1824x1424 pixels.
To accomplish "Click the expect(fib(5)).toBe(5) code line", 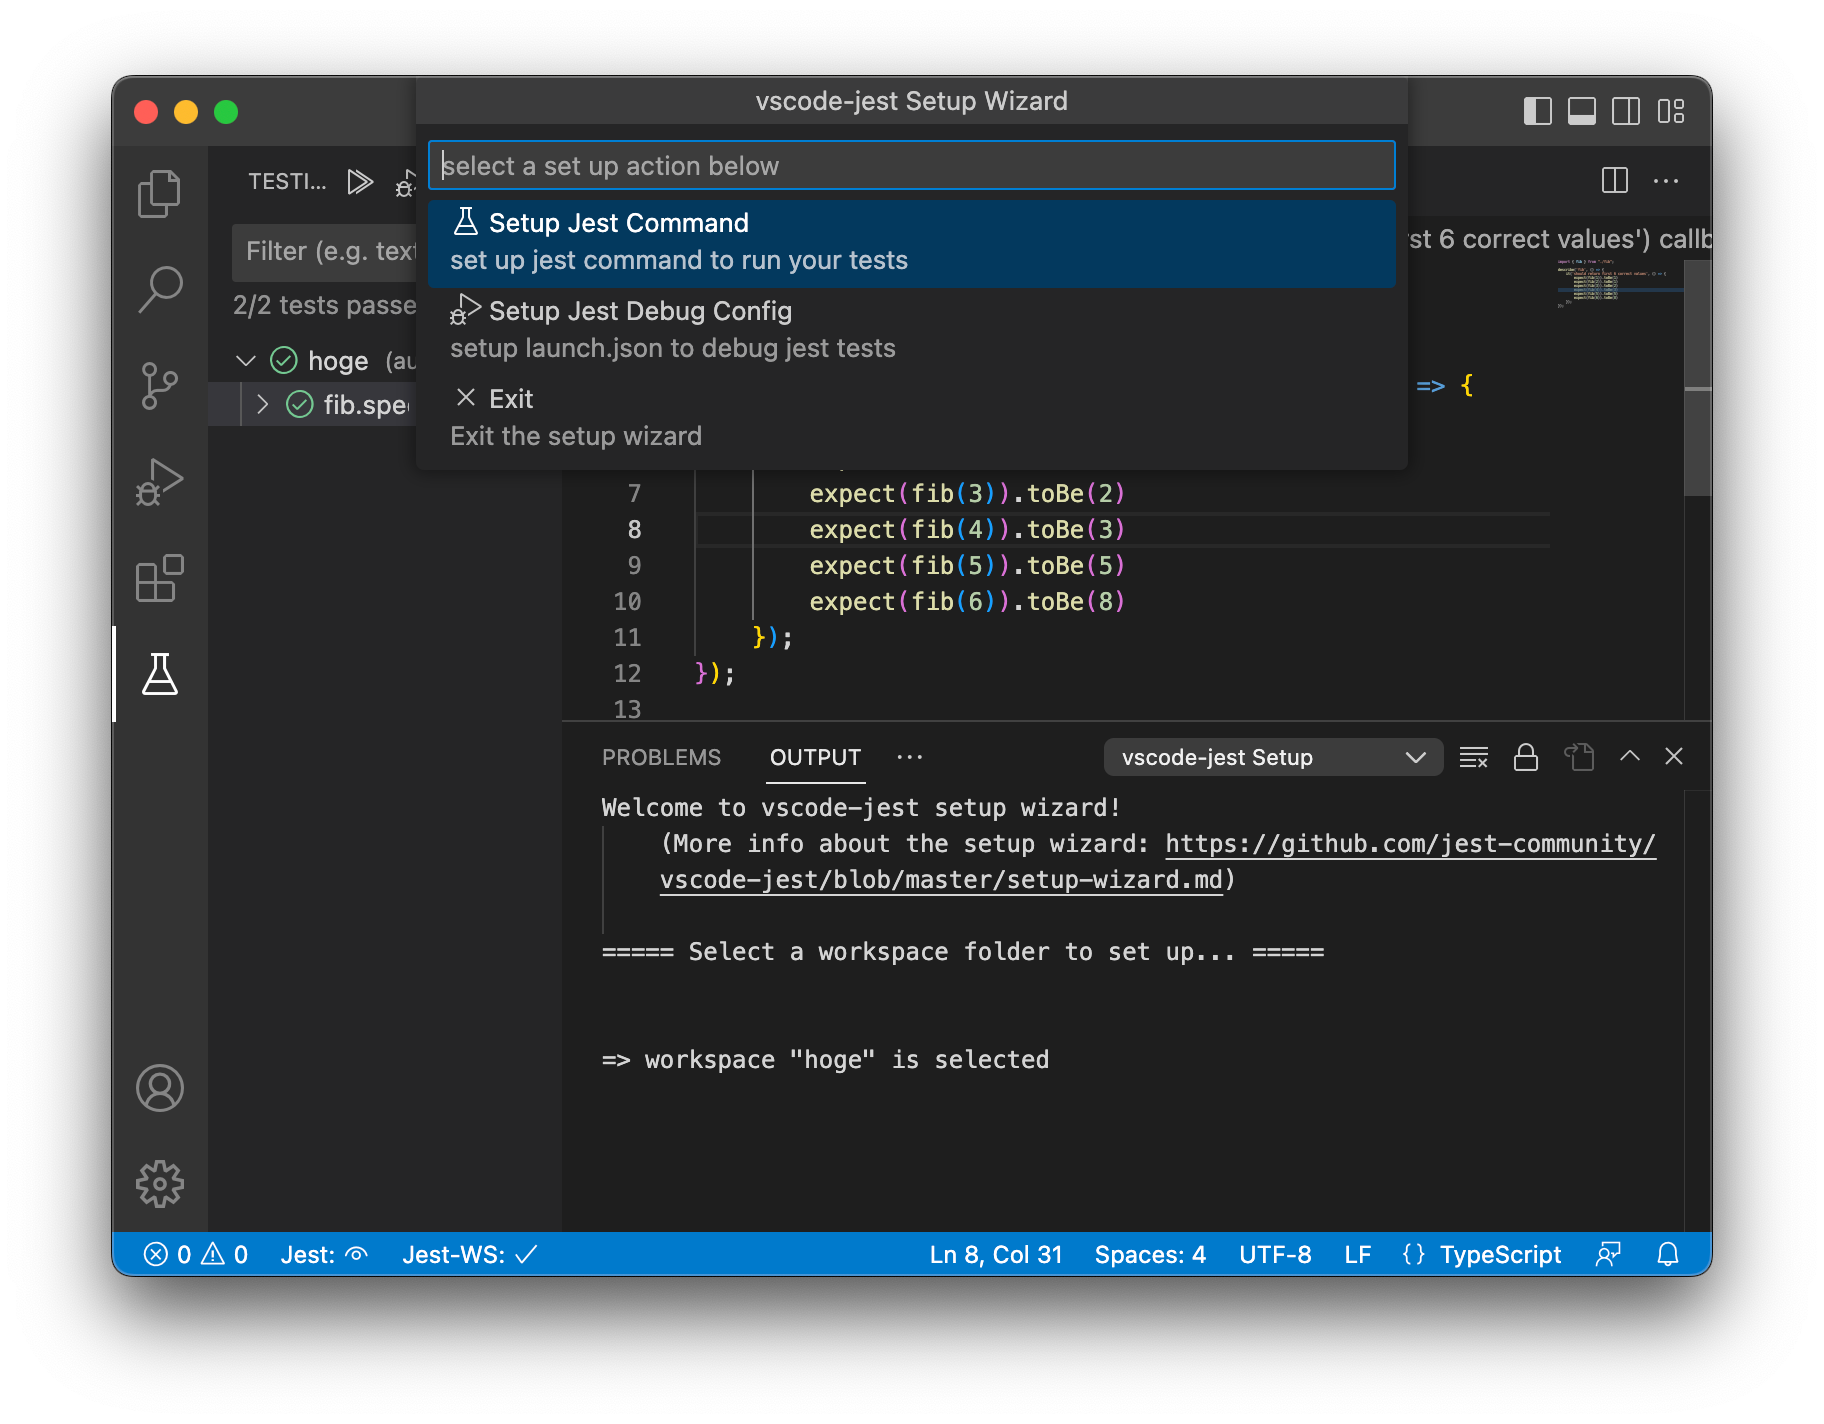I will point(967,566).
